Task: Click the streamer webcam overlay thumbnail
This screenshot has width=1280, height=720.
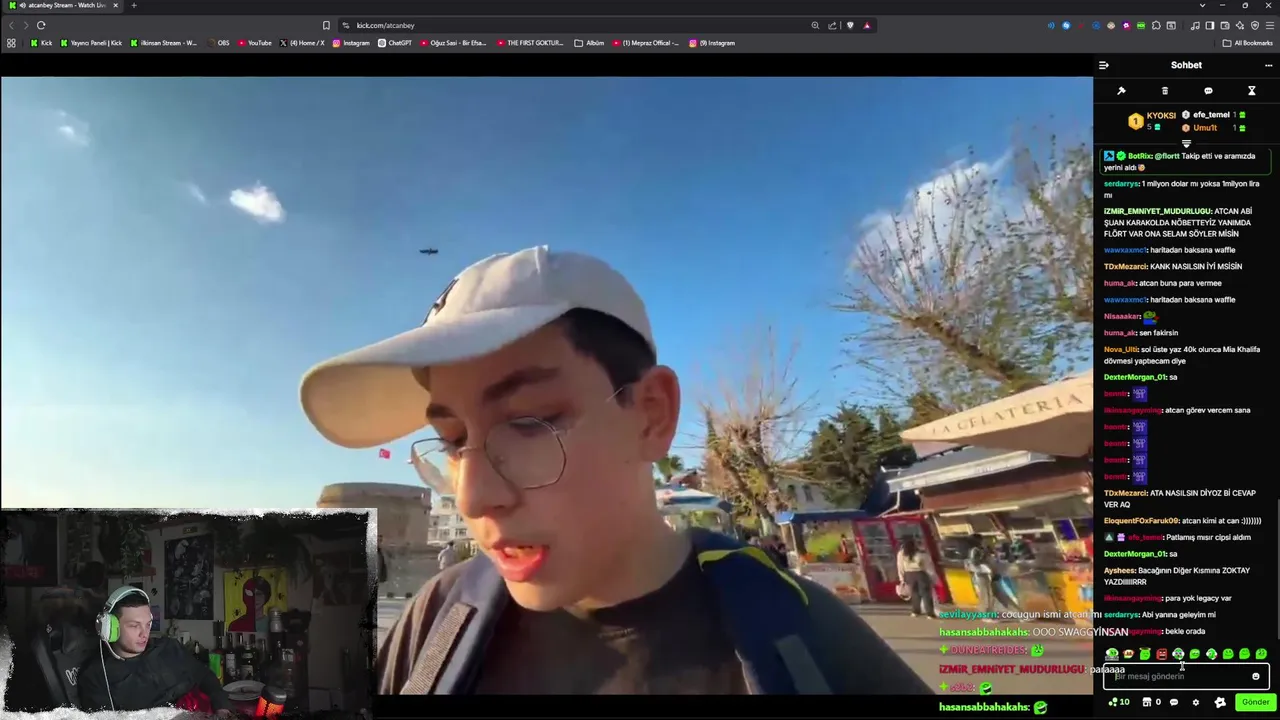Action: 187,613
